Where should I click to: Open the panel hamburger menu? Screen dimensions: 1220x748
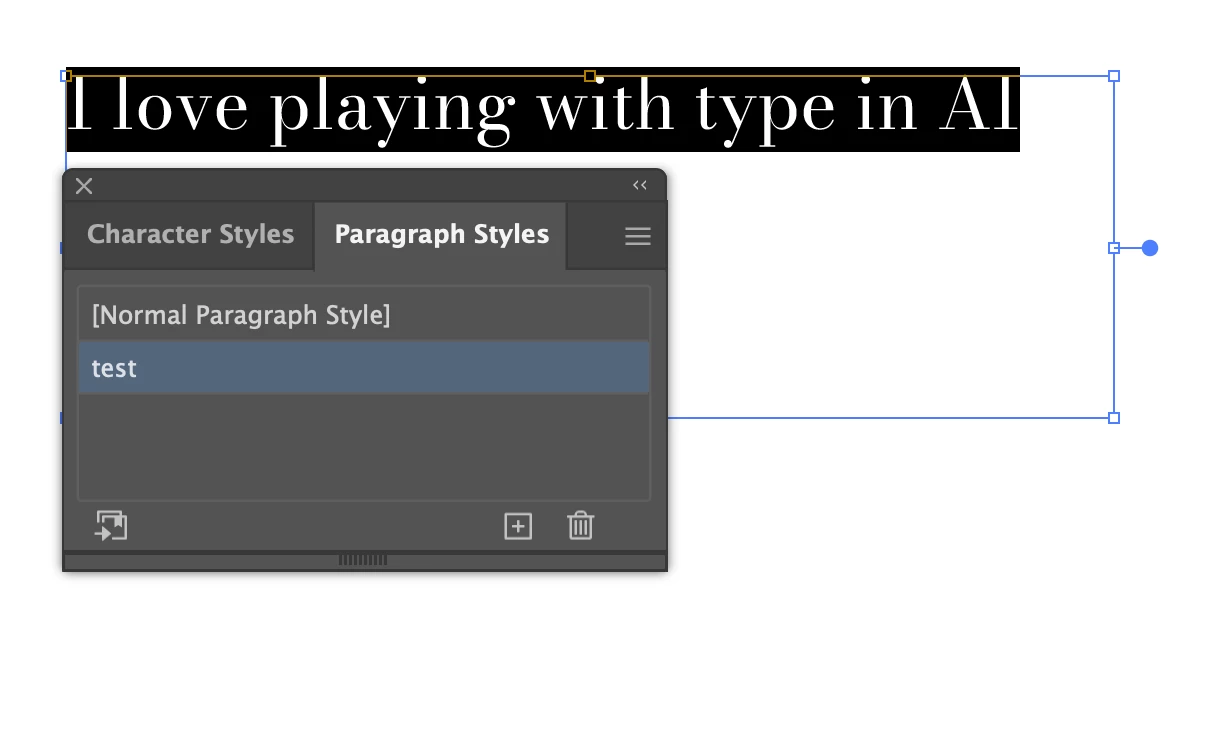(638, 236)
